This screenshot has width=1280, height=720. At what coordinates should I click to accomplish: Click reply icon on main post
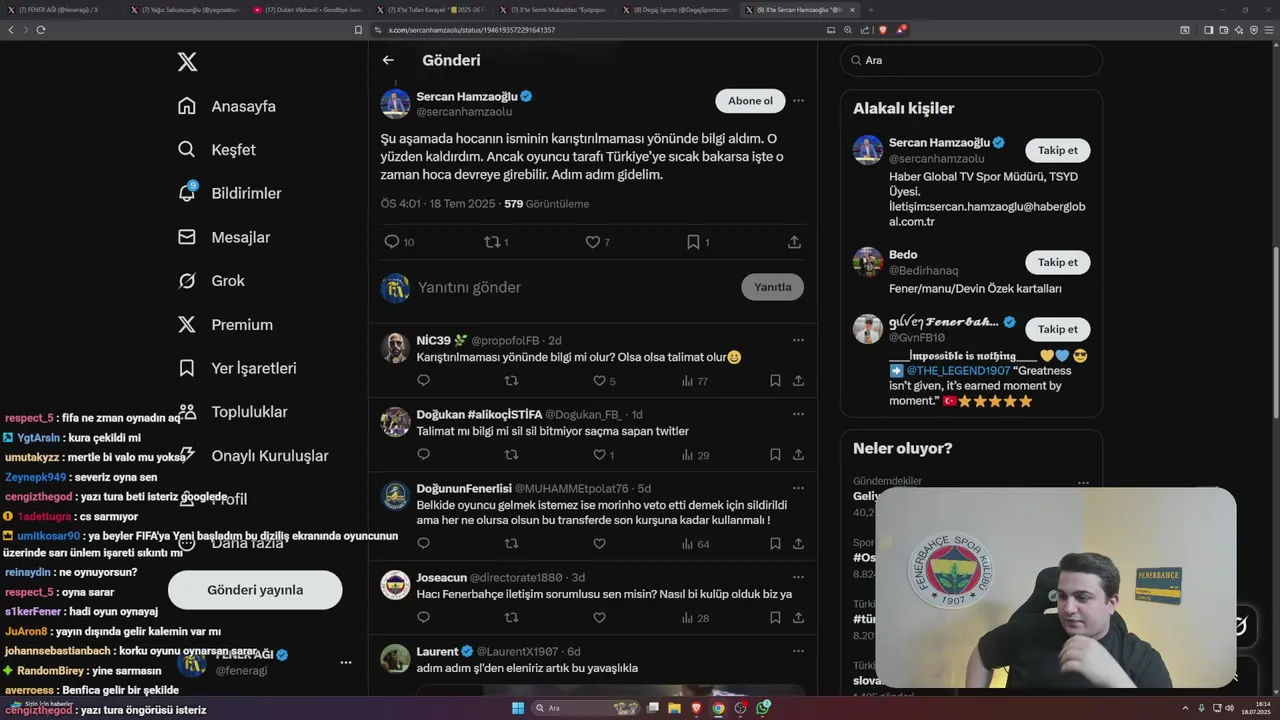(x=392, y=242)
